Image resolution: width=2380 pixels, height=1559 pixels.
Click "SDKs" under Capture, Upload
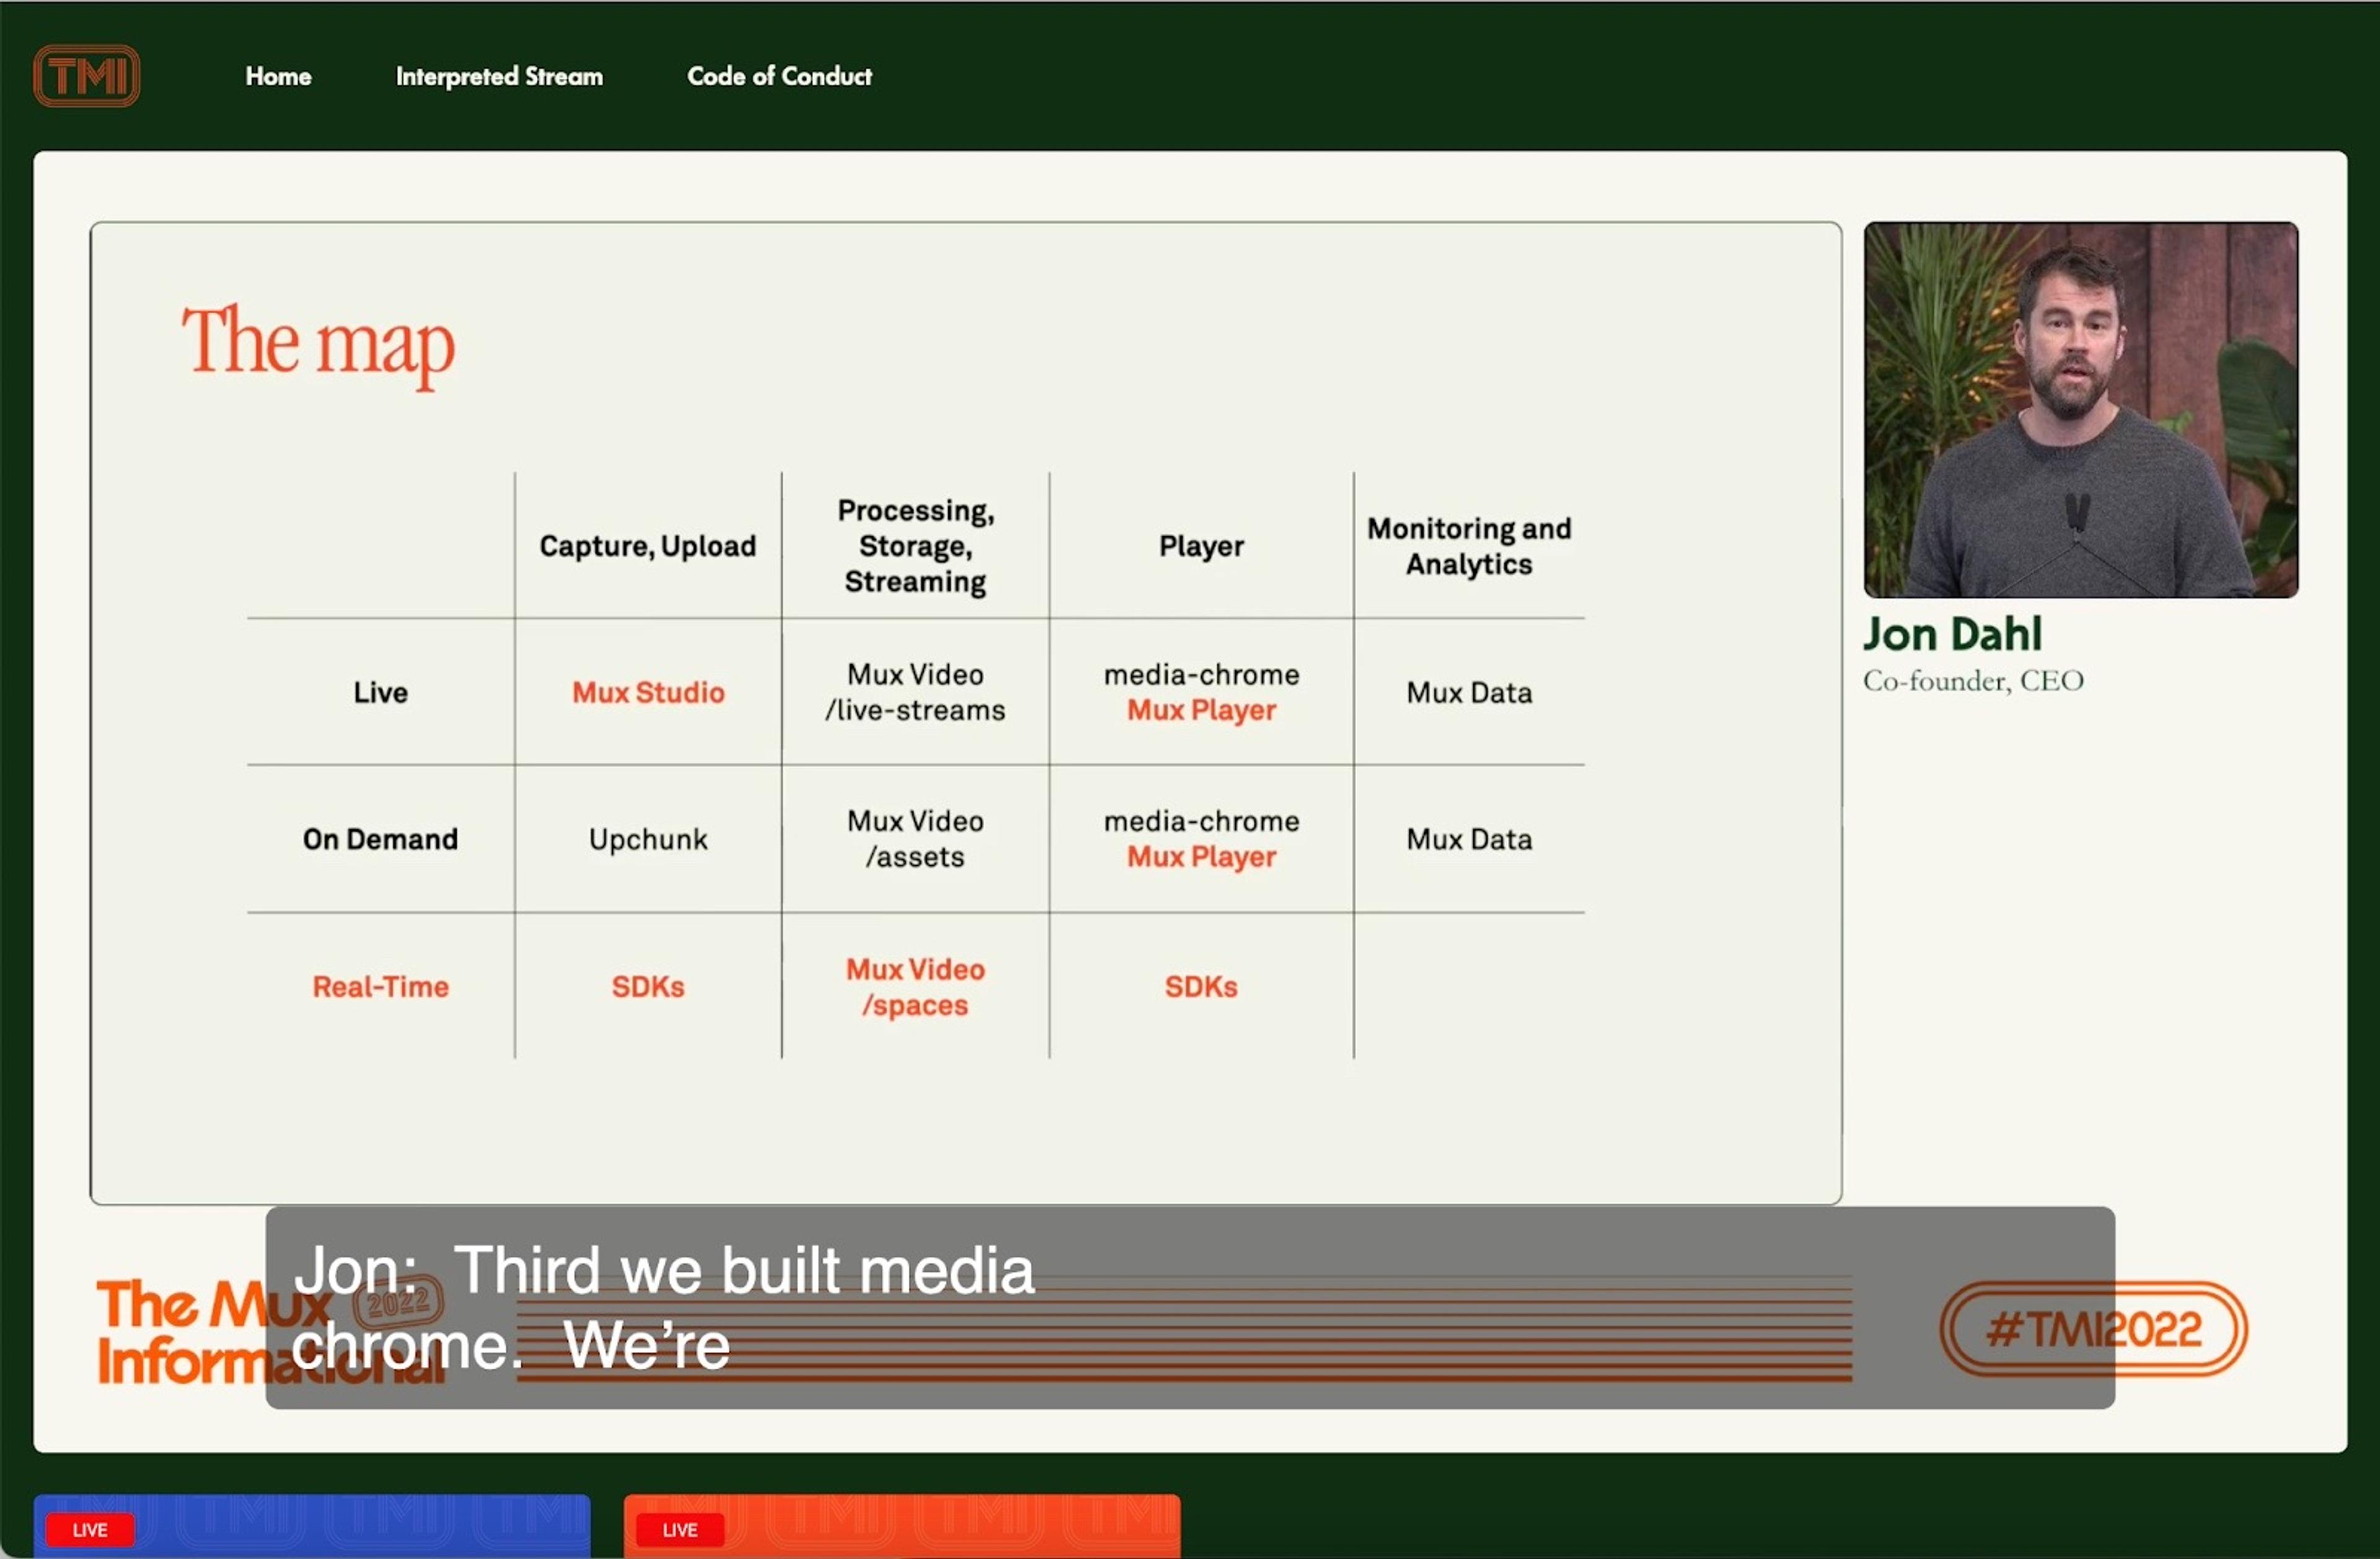point(648,987)
